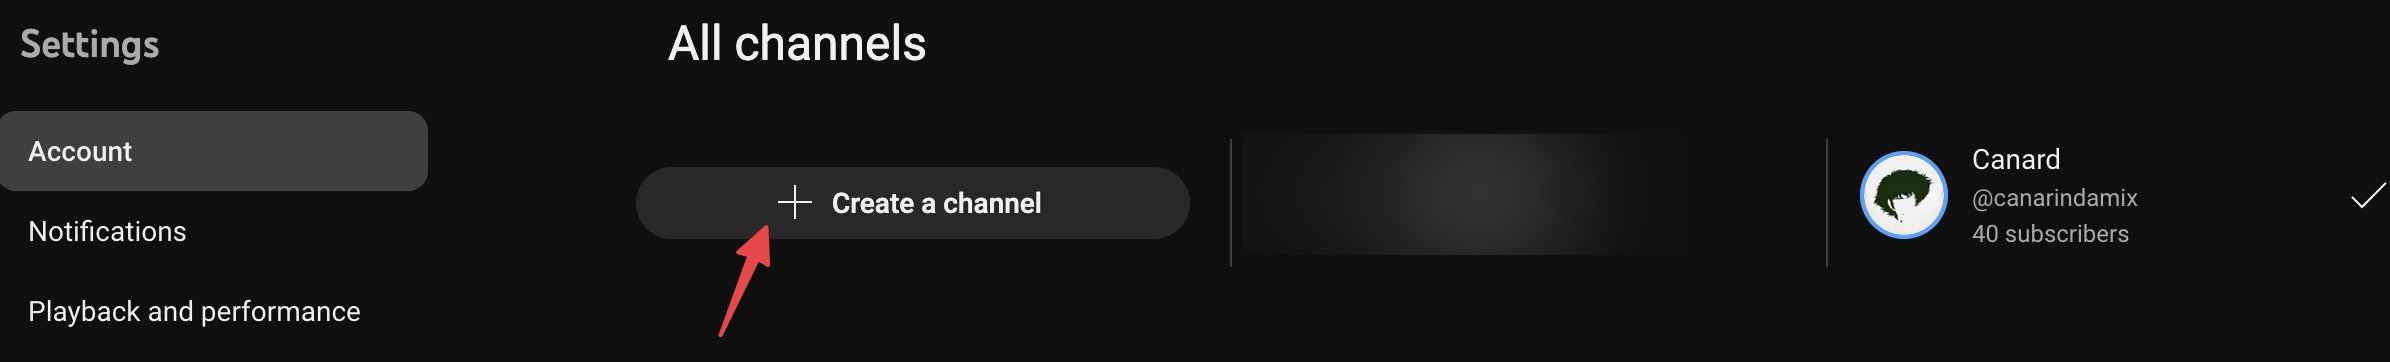Click the checkmark next to Canard
The image size is (2390, 362).
tap(2368, 196)
